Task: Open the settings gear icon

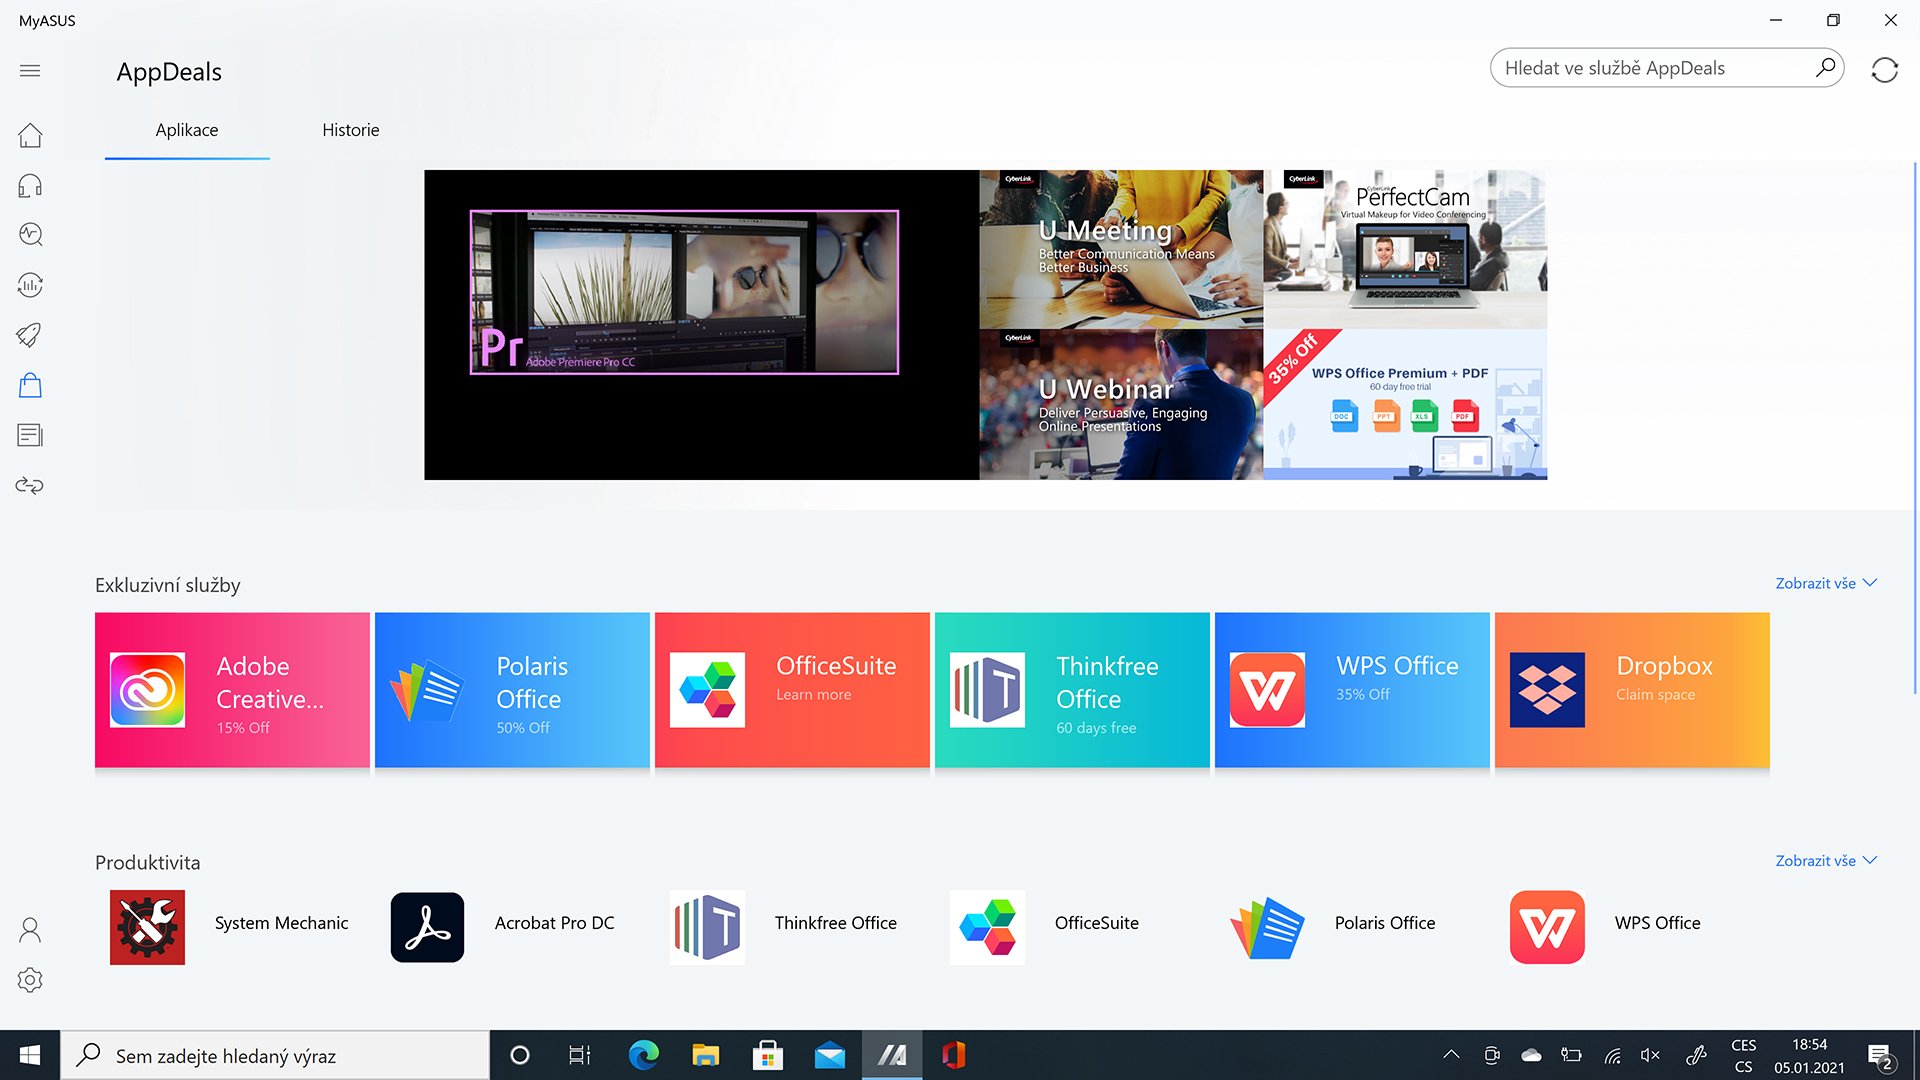Action: 30,980
